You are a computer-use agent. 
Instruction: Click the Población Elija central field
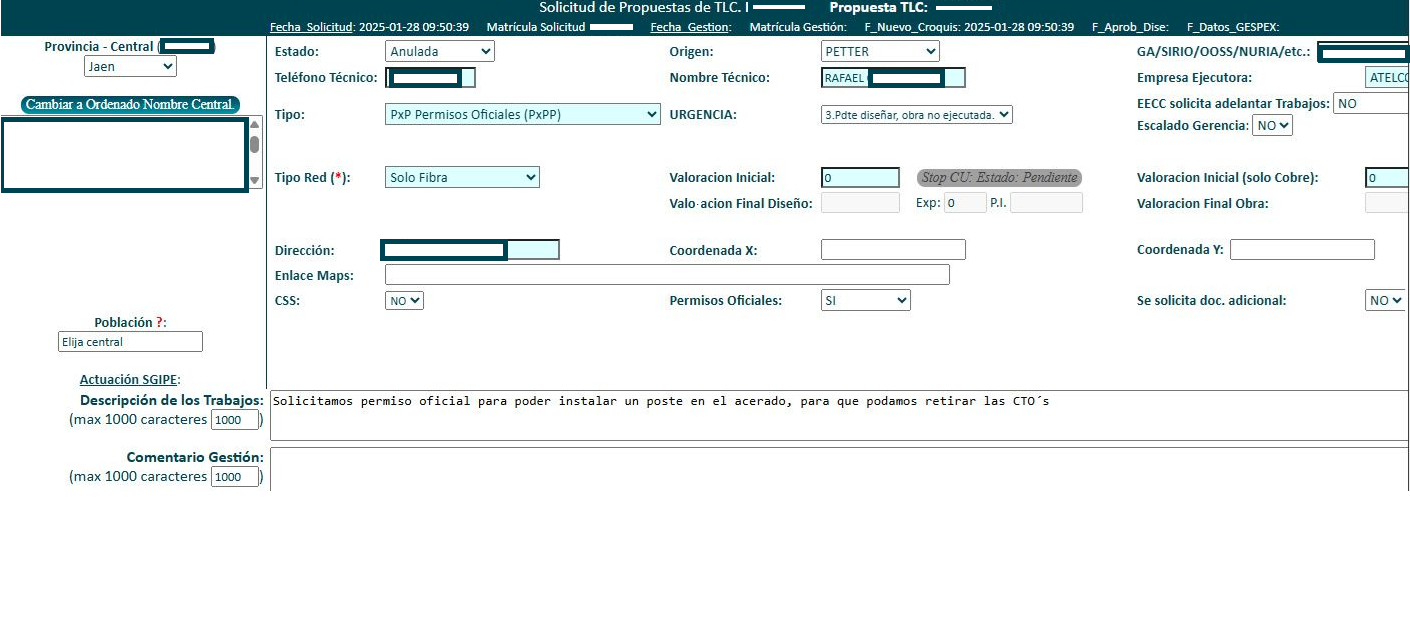coord(130,342)
